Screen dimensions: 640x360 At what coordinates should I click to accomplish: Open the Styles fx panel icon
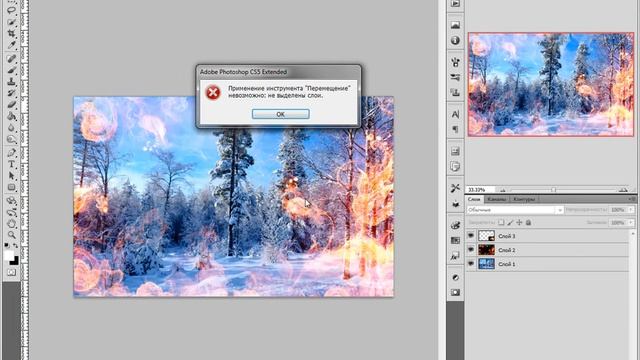[456, 256]
